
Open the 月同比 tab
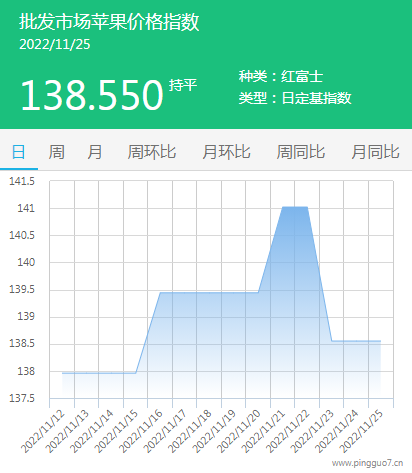pos(375,152)
